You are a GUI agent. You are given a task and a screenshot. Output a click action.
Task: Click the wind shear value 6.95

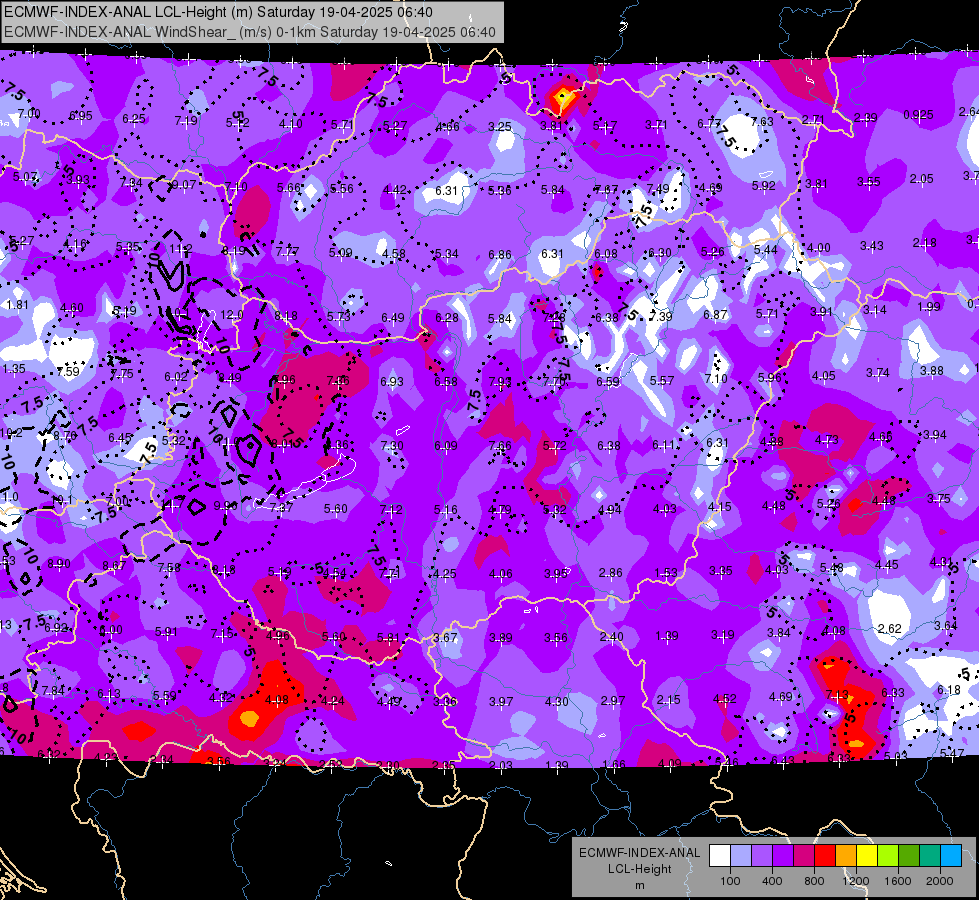pyautogui.click(x=81, y=116)
